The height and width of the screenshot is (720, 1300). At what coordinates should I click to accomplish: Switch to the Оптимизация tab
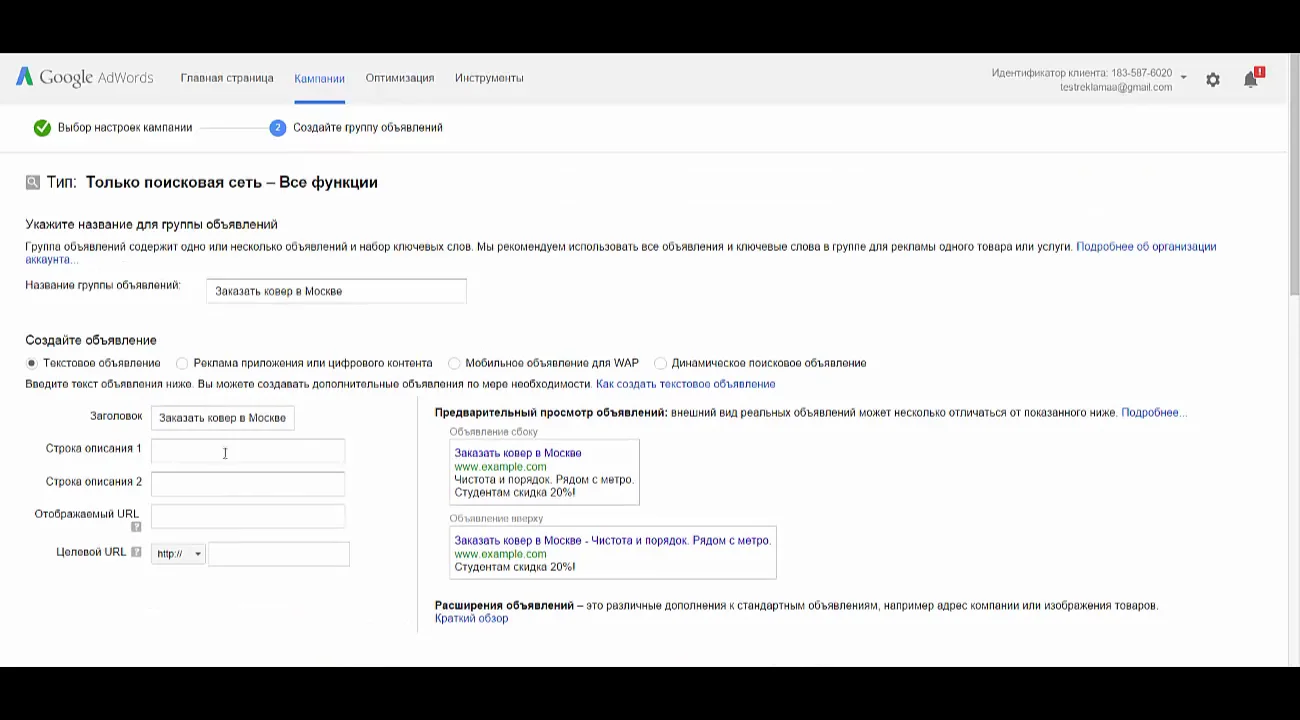(x=400, y=78)
